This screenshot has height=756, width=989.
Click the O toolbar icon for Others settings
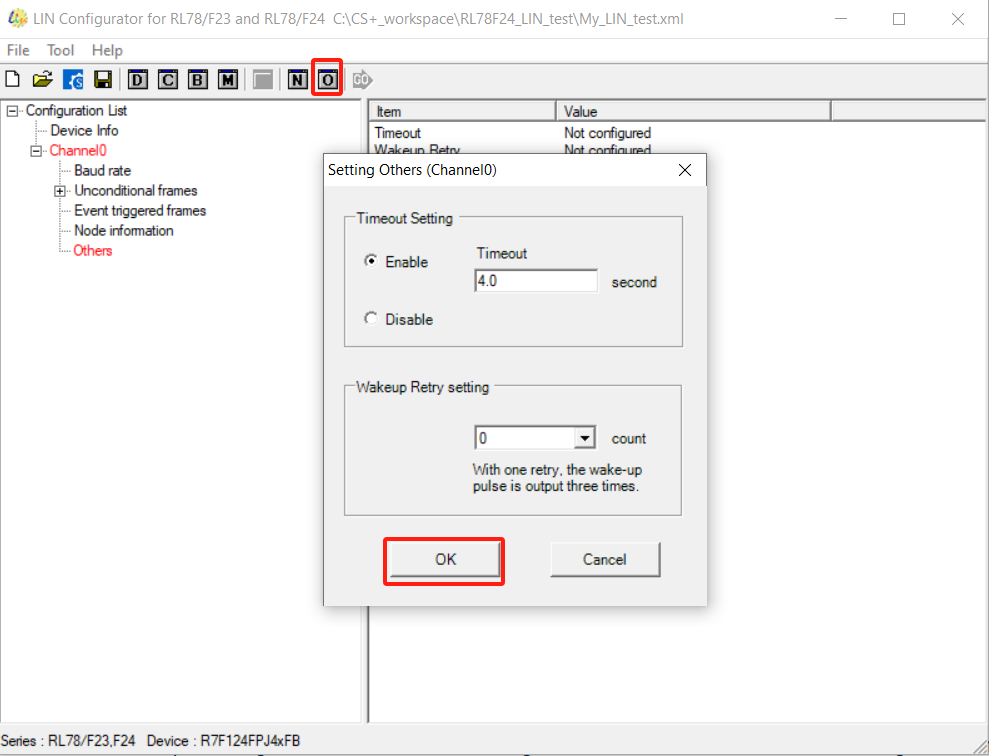[x=327, y=79]
